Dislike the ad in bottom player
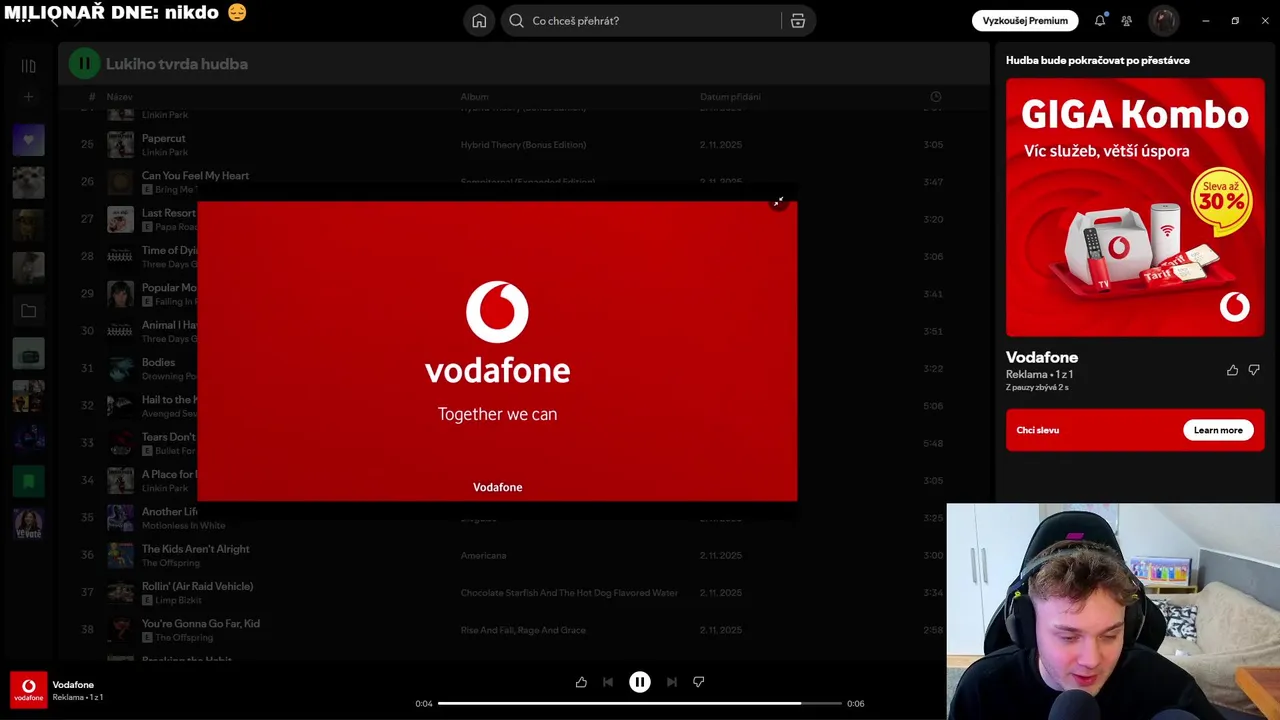Screen dimensions: 1280x720 coord(699,682)
